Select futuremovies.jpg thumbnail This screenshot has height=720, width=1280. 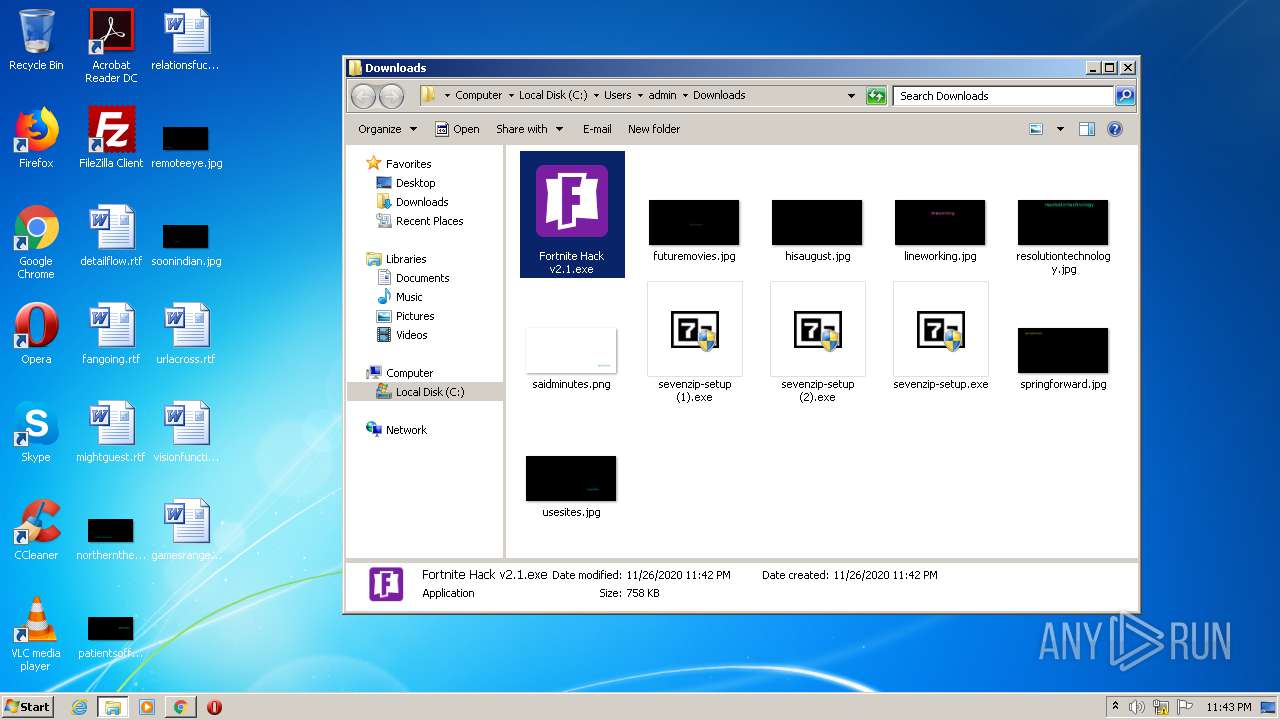coord(694,222)
